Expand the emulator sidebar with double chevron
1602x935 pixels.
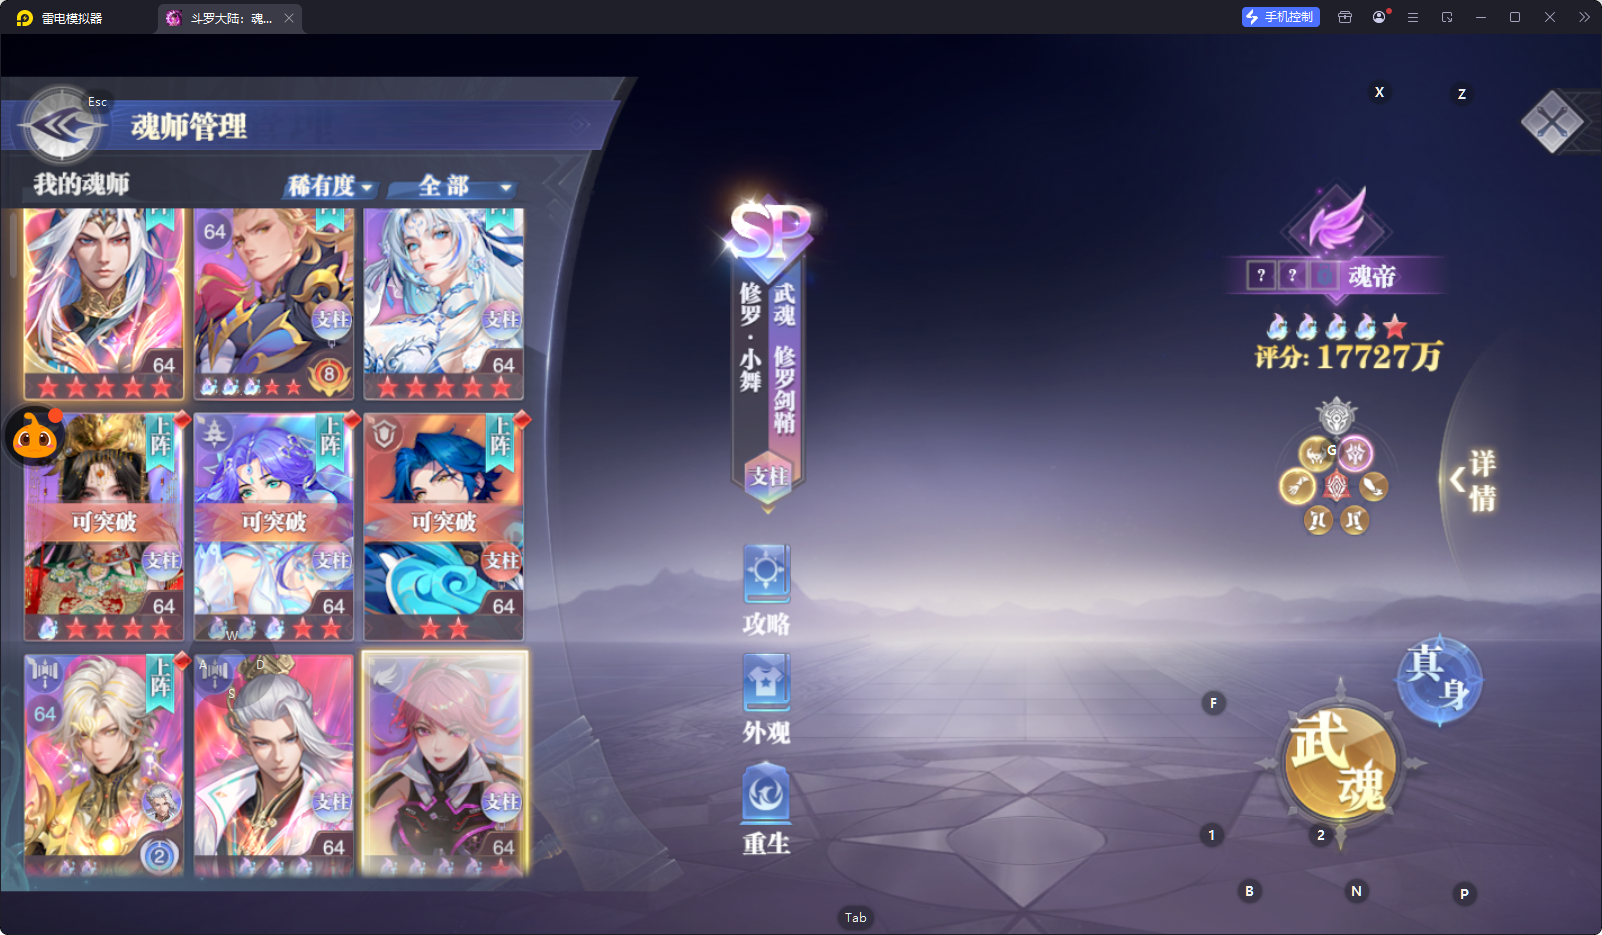pyautogui.click(x=1584, y=17)
